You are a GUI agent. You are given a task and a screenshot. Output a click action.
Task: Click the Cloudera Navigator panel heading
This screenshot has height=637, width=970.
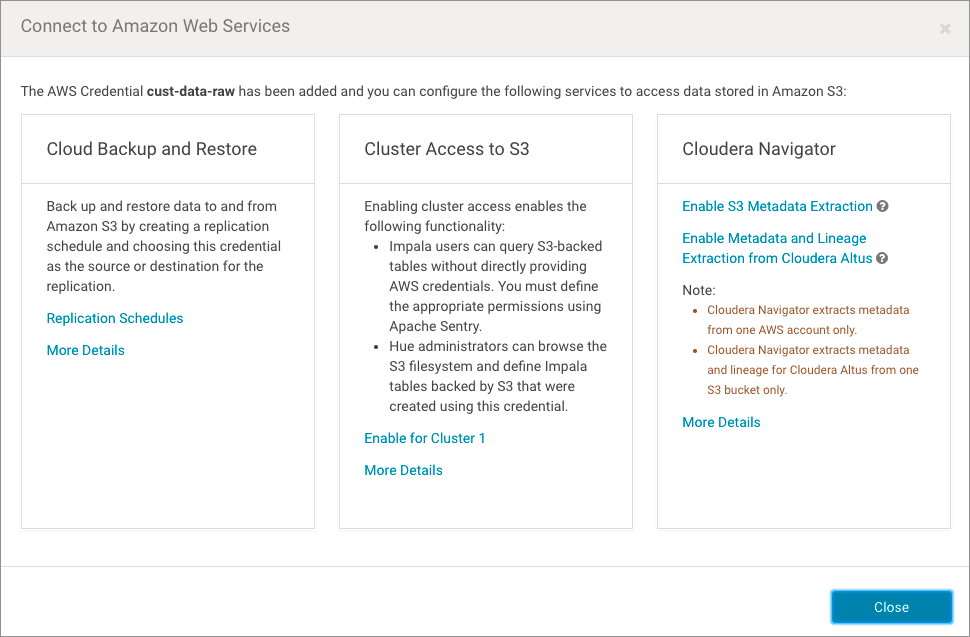tap(759, 149)
